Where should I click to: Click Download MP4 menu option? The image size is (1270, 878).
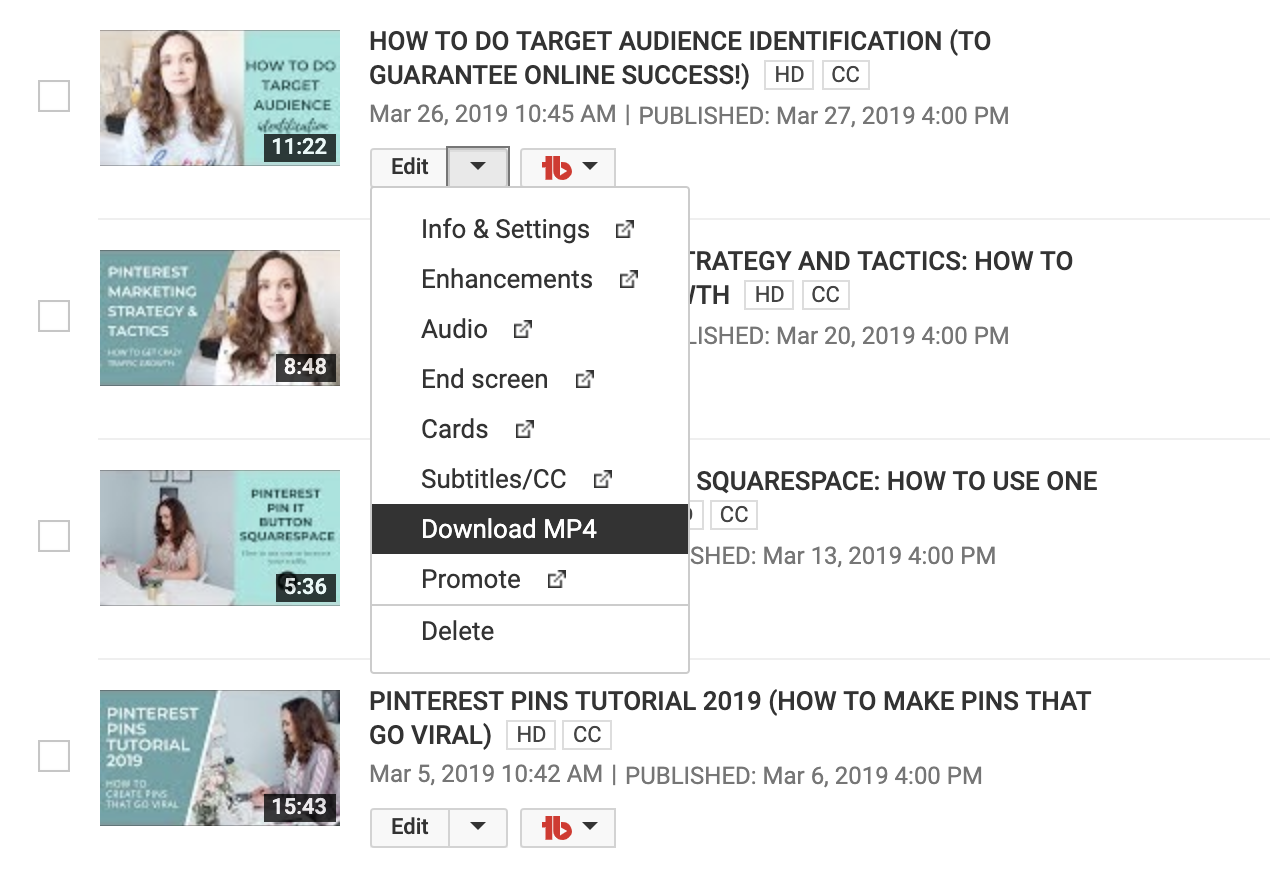(x=529, y=529)
